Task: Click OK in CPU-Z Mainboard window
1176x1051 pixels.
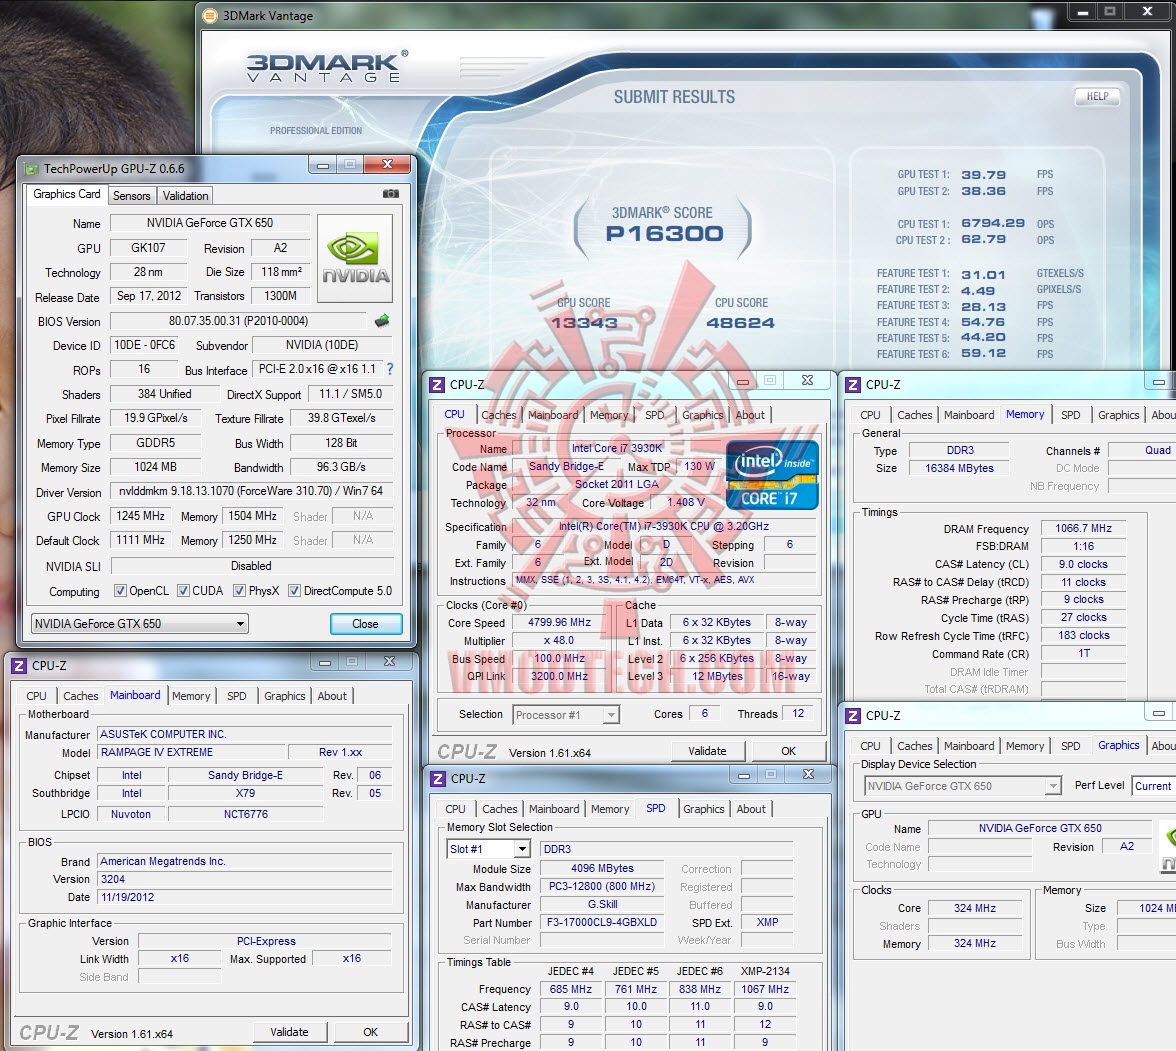Action: coord(370,1032)
